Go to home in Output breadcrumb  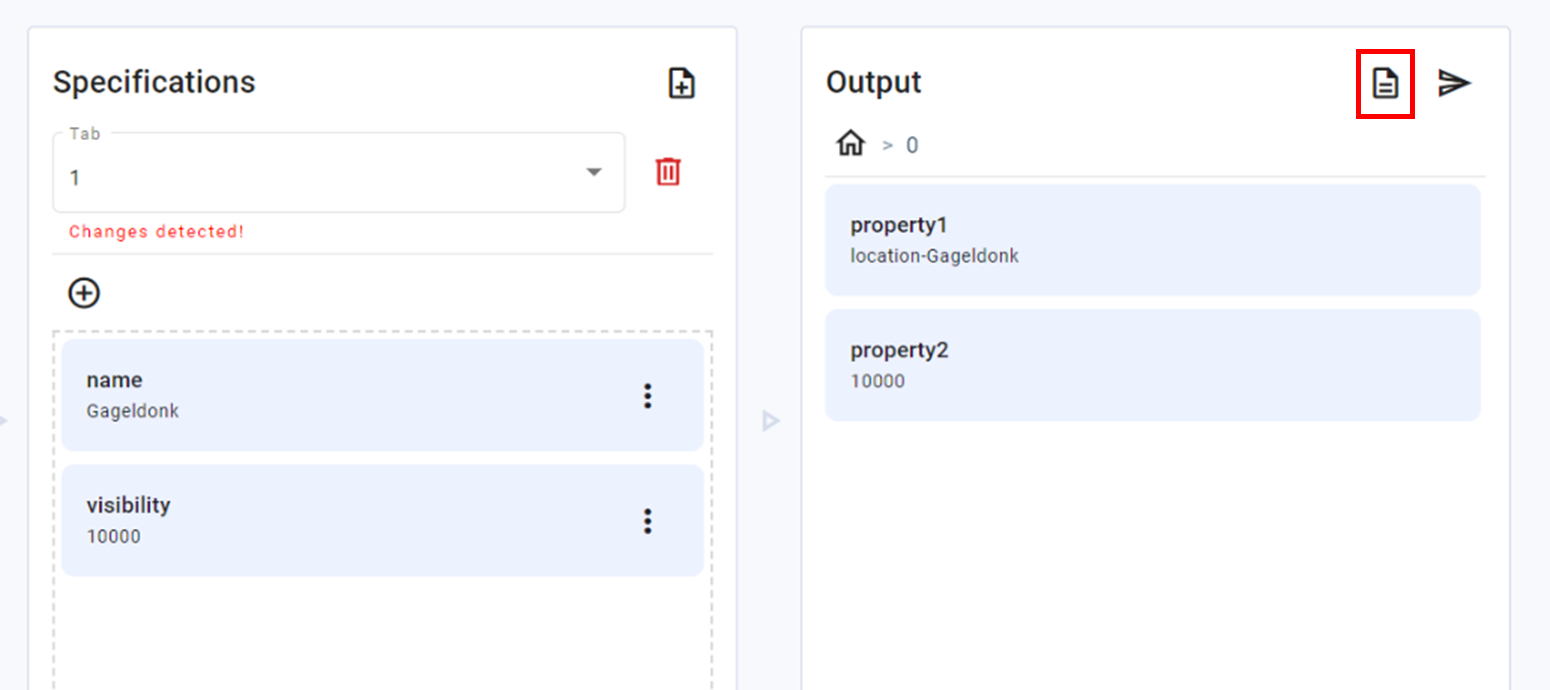pyautogui.click(x=850, y=144)
